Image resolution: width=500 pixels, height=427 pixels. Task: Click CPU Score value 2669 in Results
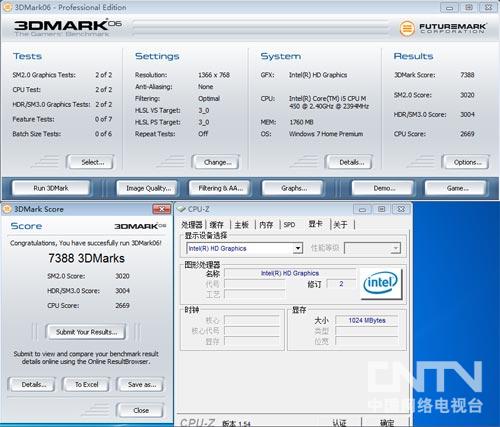pyautogui.click(x=467, y=134)
